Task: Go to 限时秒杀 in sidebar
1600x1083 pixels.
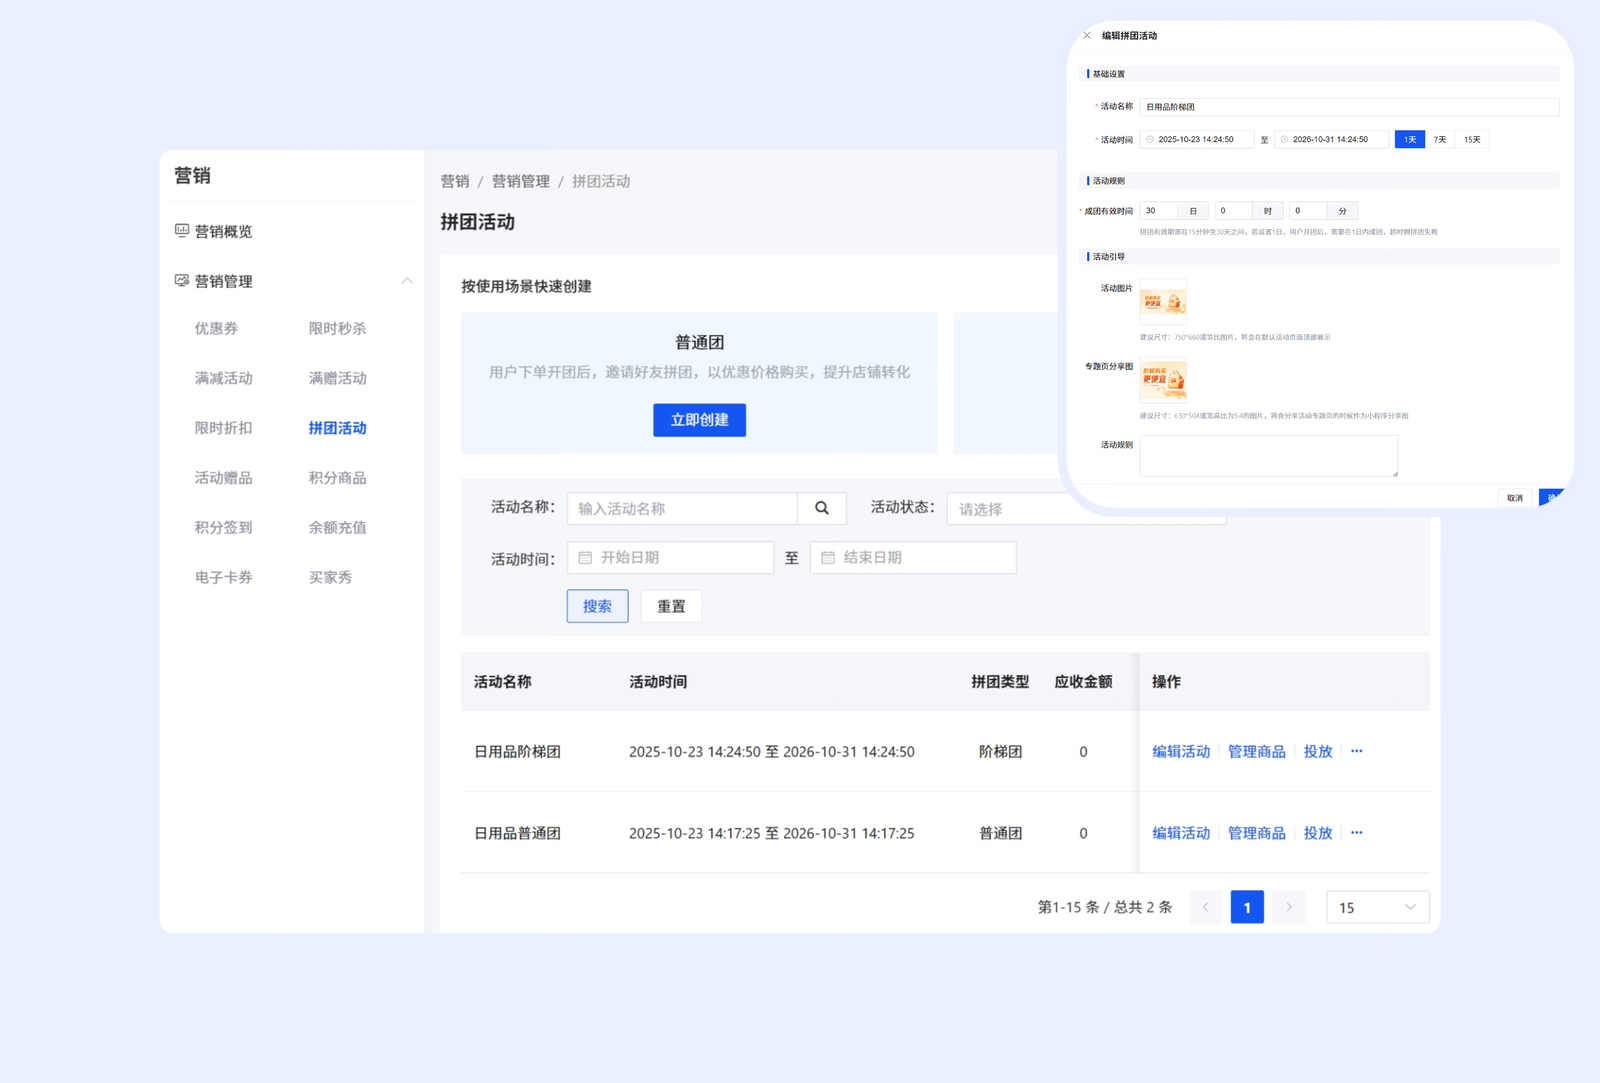Action: [337, 328]
